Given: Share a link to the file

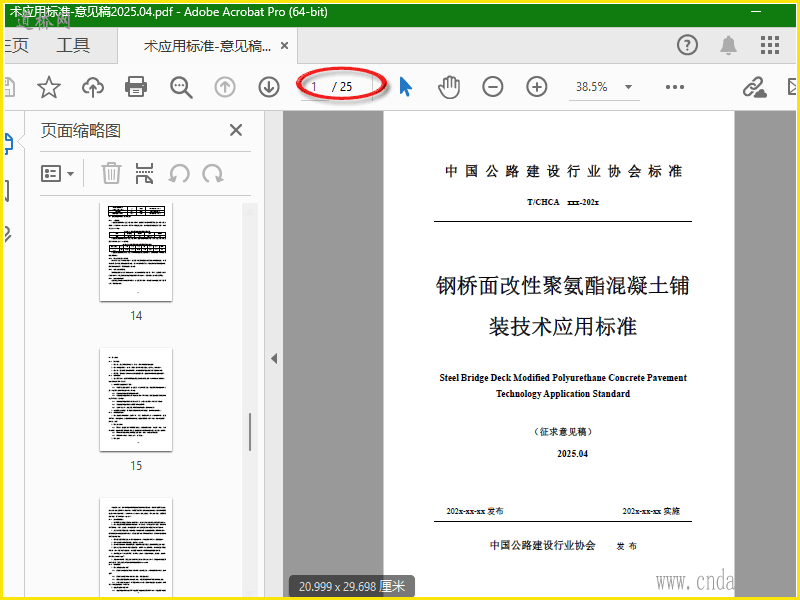Looking at the screenshot, I should (x=755, y=87).
